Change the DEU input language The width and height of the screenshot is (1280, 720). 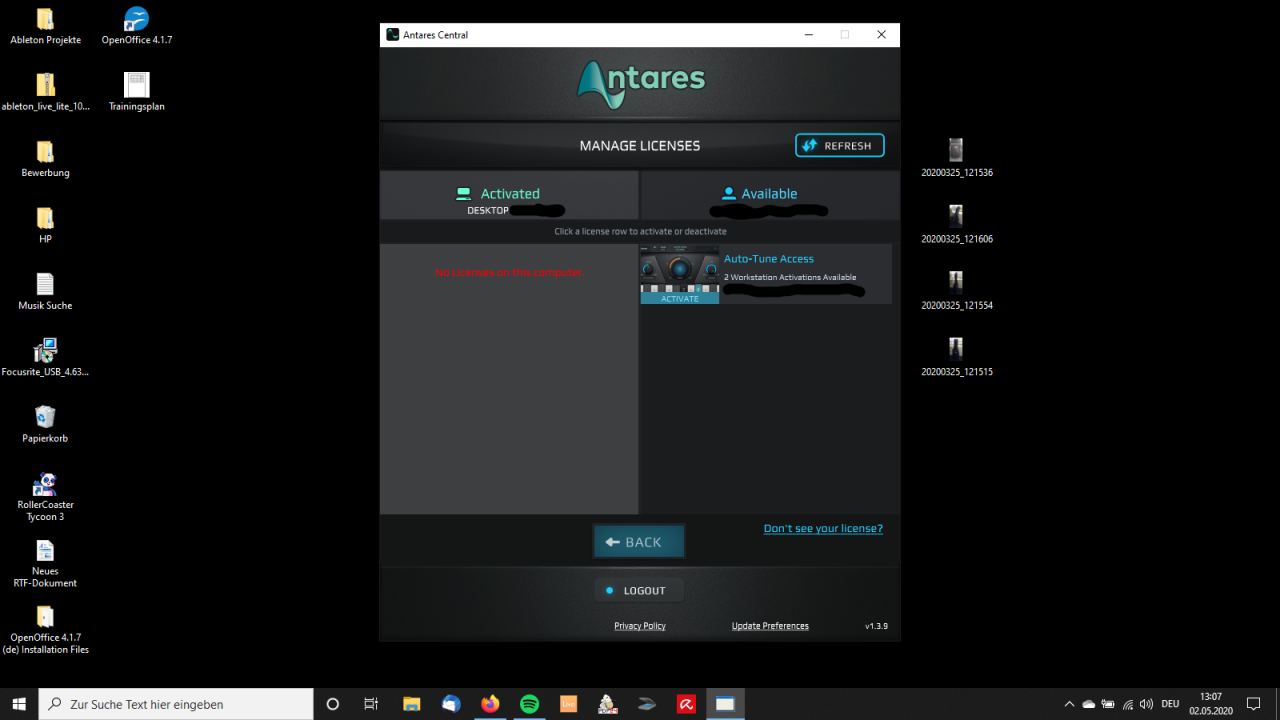pyautogui.click(x=1170, y=704)
